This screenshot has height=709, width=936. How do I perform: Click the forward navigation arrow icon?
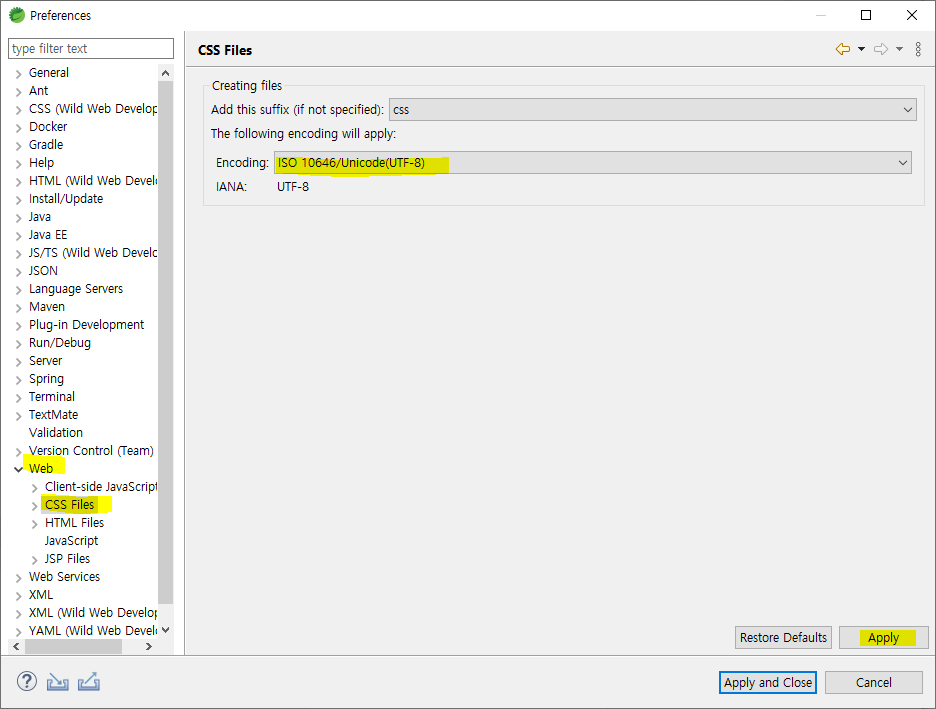tap(880, 49)
